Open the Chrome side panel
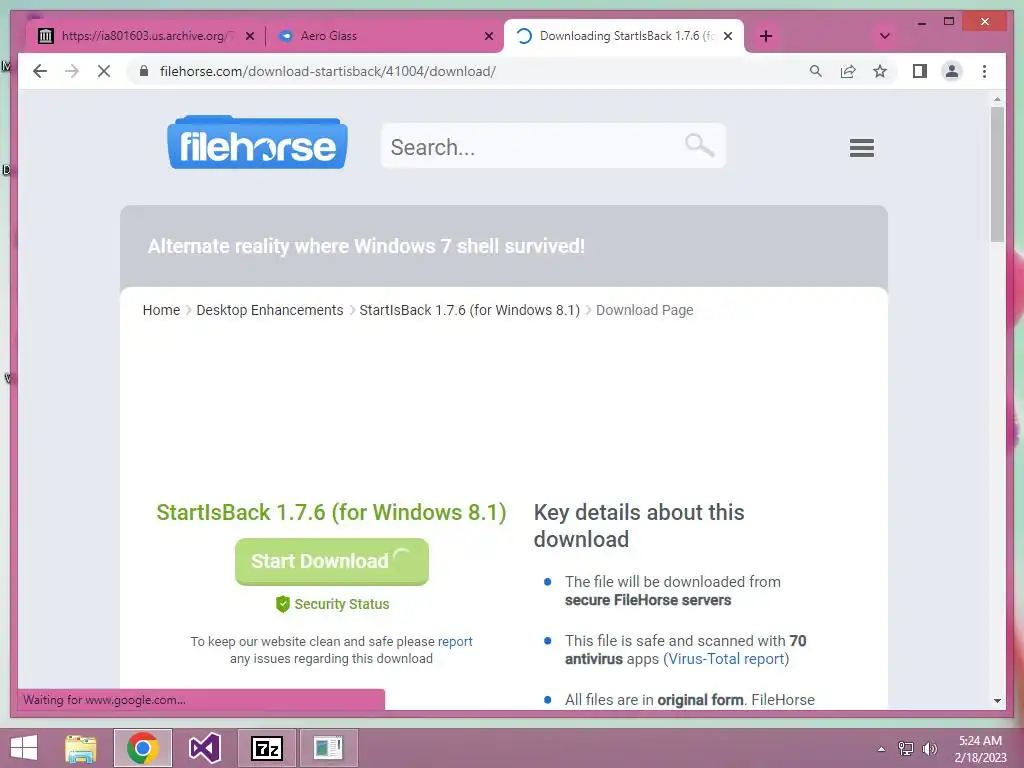Viewport: 1024px width, 768px height. pyautogui.click(x=920, y=71)
